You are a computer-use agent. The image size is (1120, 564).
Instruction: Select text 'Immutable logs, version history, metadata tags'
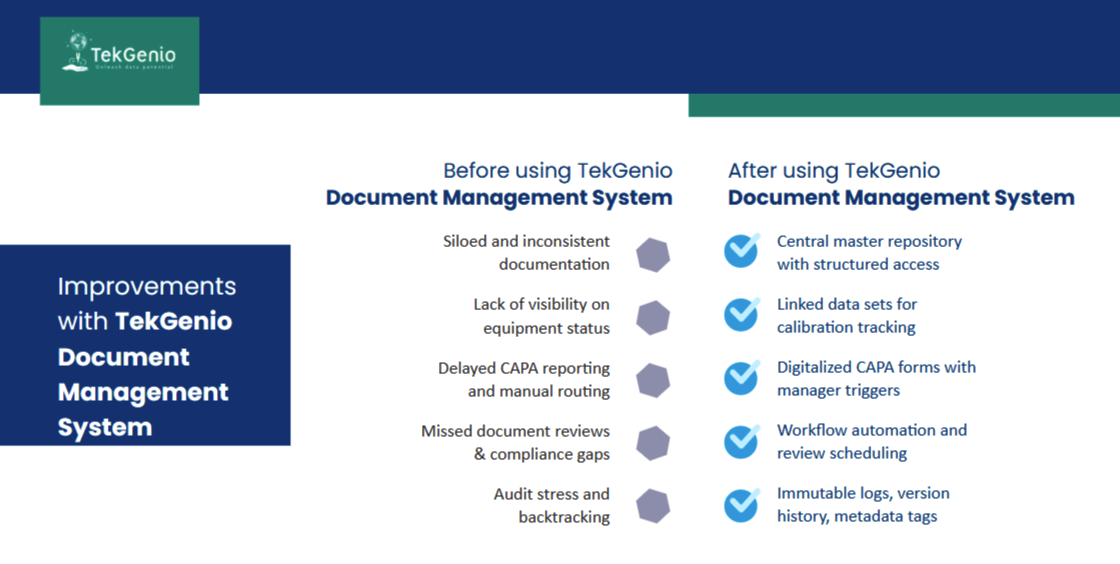(864, 505)
